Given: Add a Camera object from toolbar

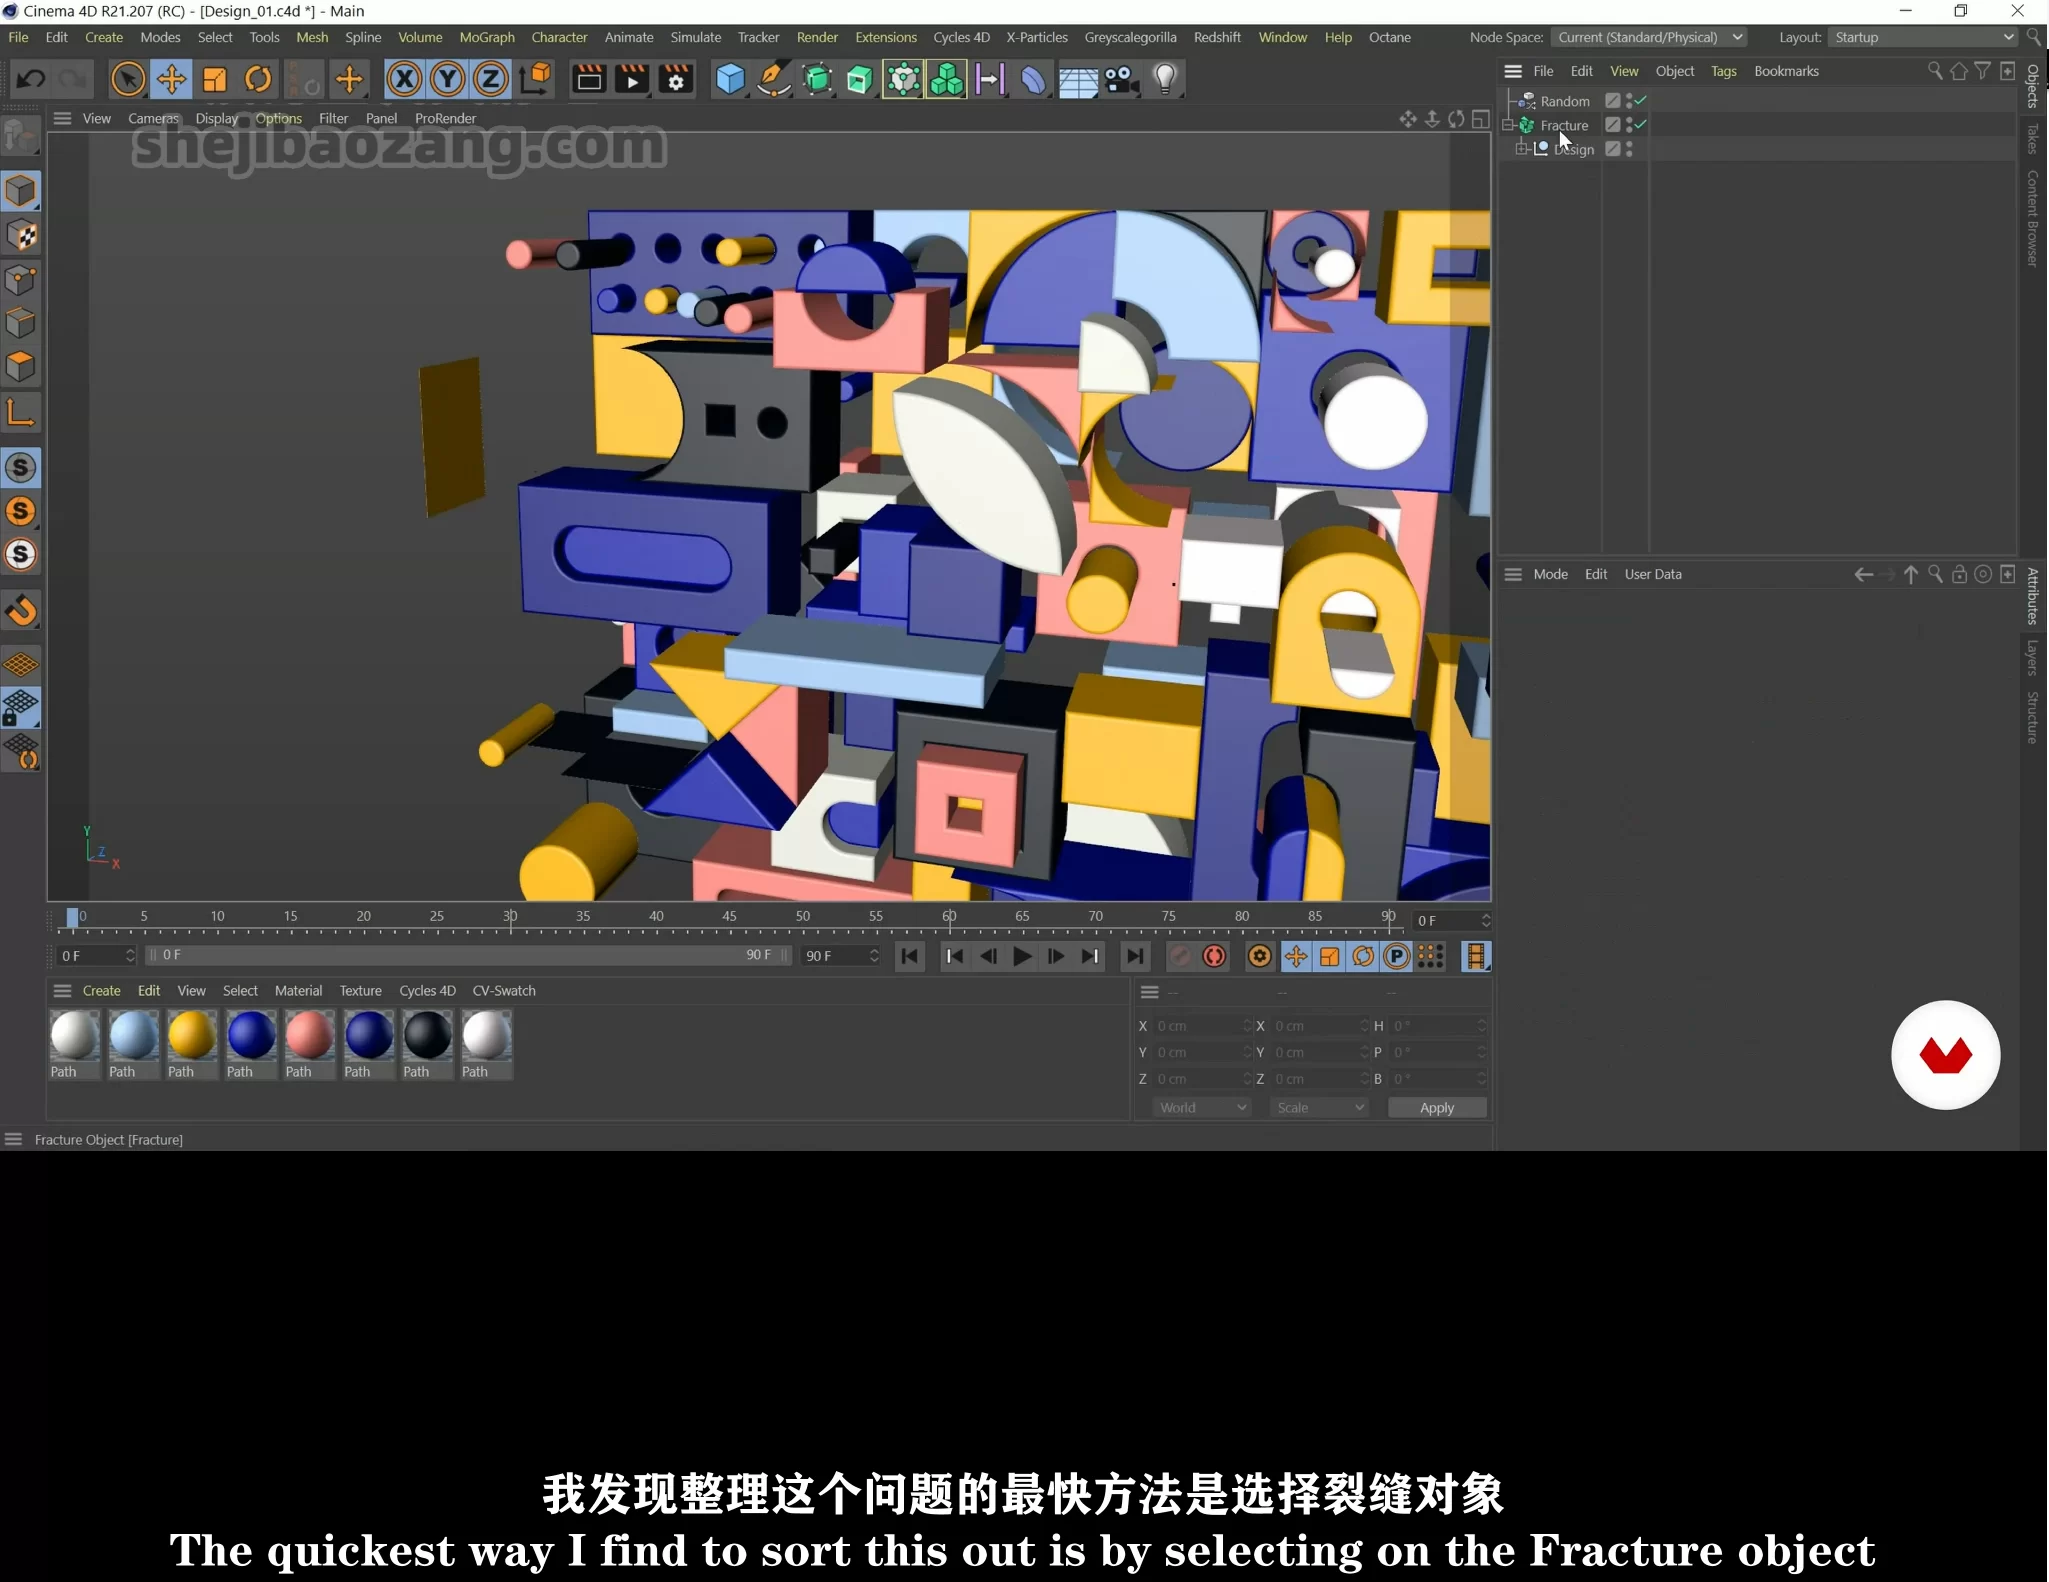Looking at the screenshot, I should [x=1122, y=79].
